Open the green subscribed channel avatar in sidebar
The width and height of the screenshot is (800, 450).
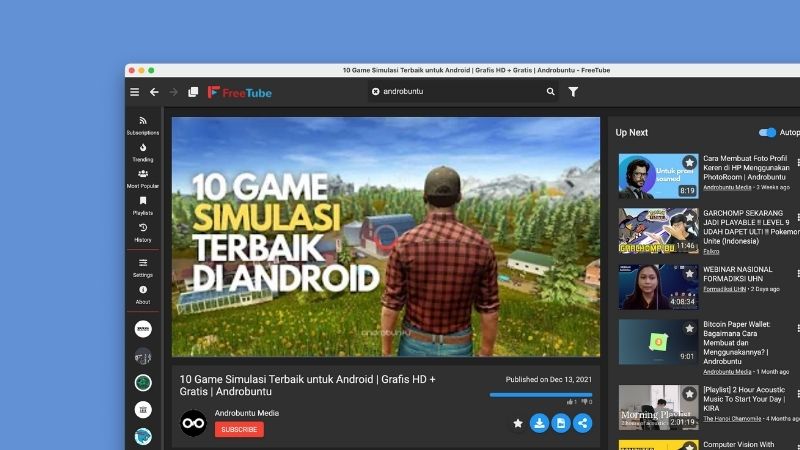click(x=143, y=383)
